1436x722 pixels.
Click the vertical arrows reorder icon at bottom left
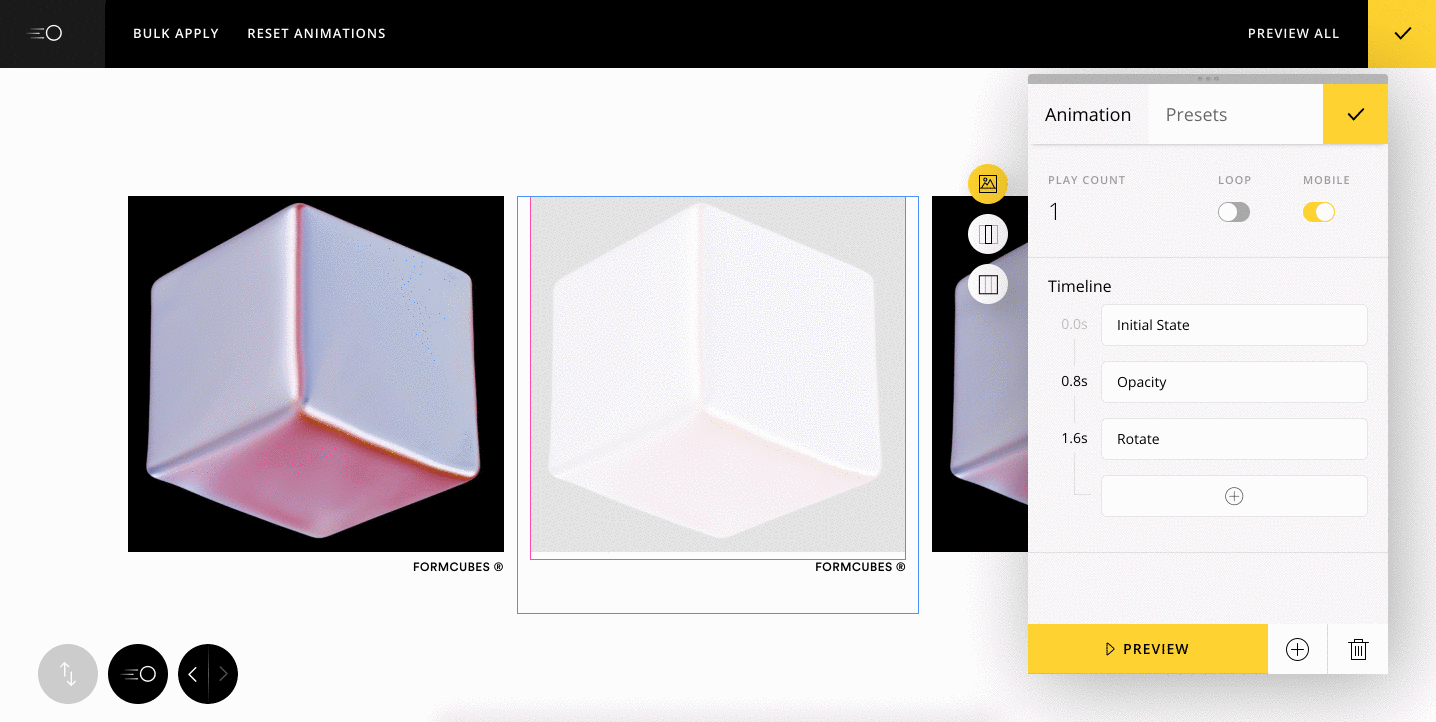67,674
